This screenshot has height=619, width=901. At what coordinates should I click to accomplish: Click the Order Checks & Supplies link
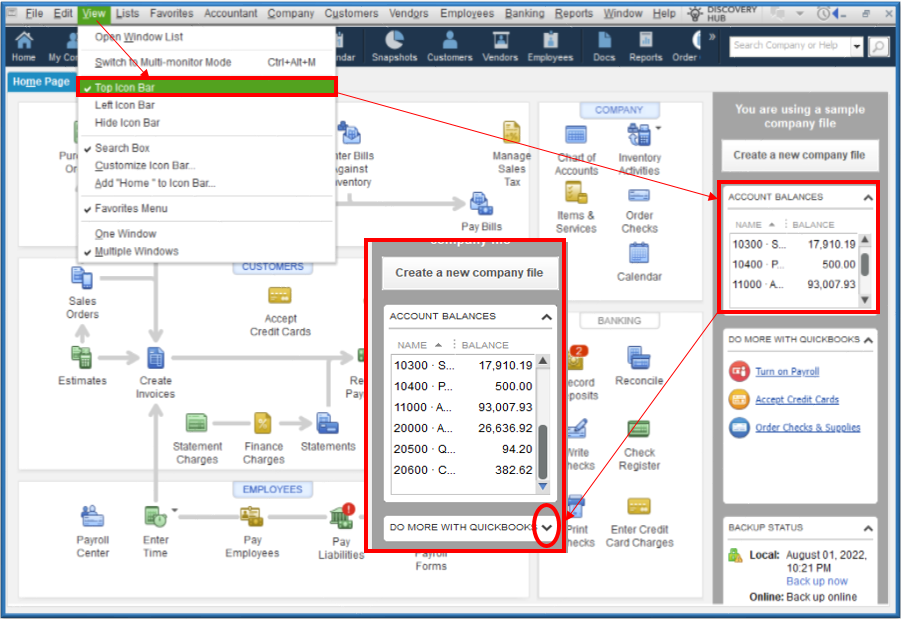pyautogui.click(x=807, y=427)
